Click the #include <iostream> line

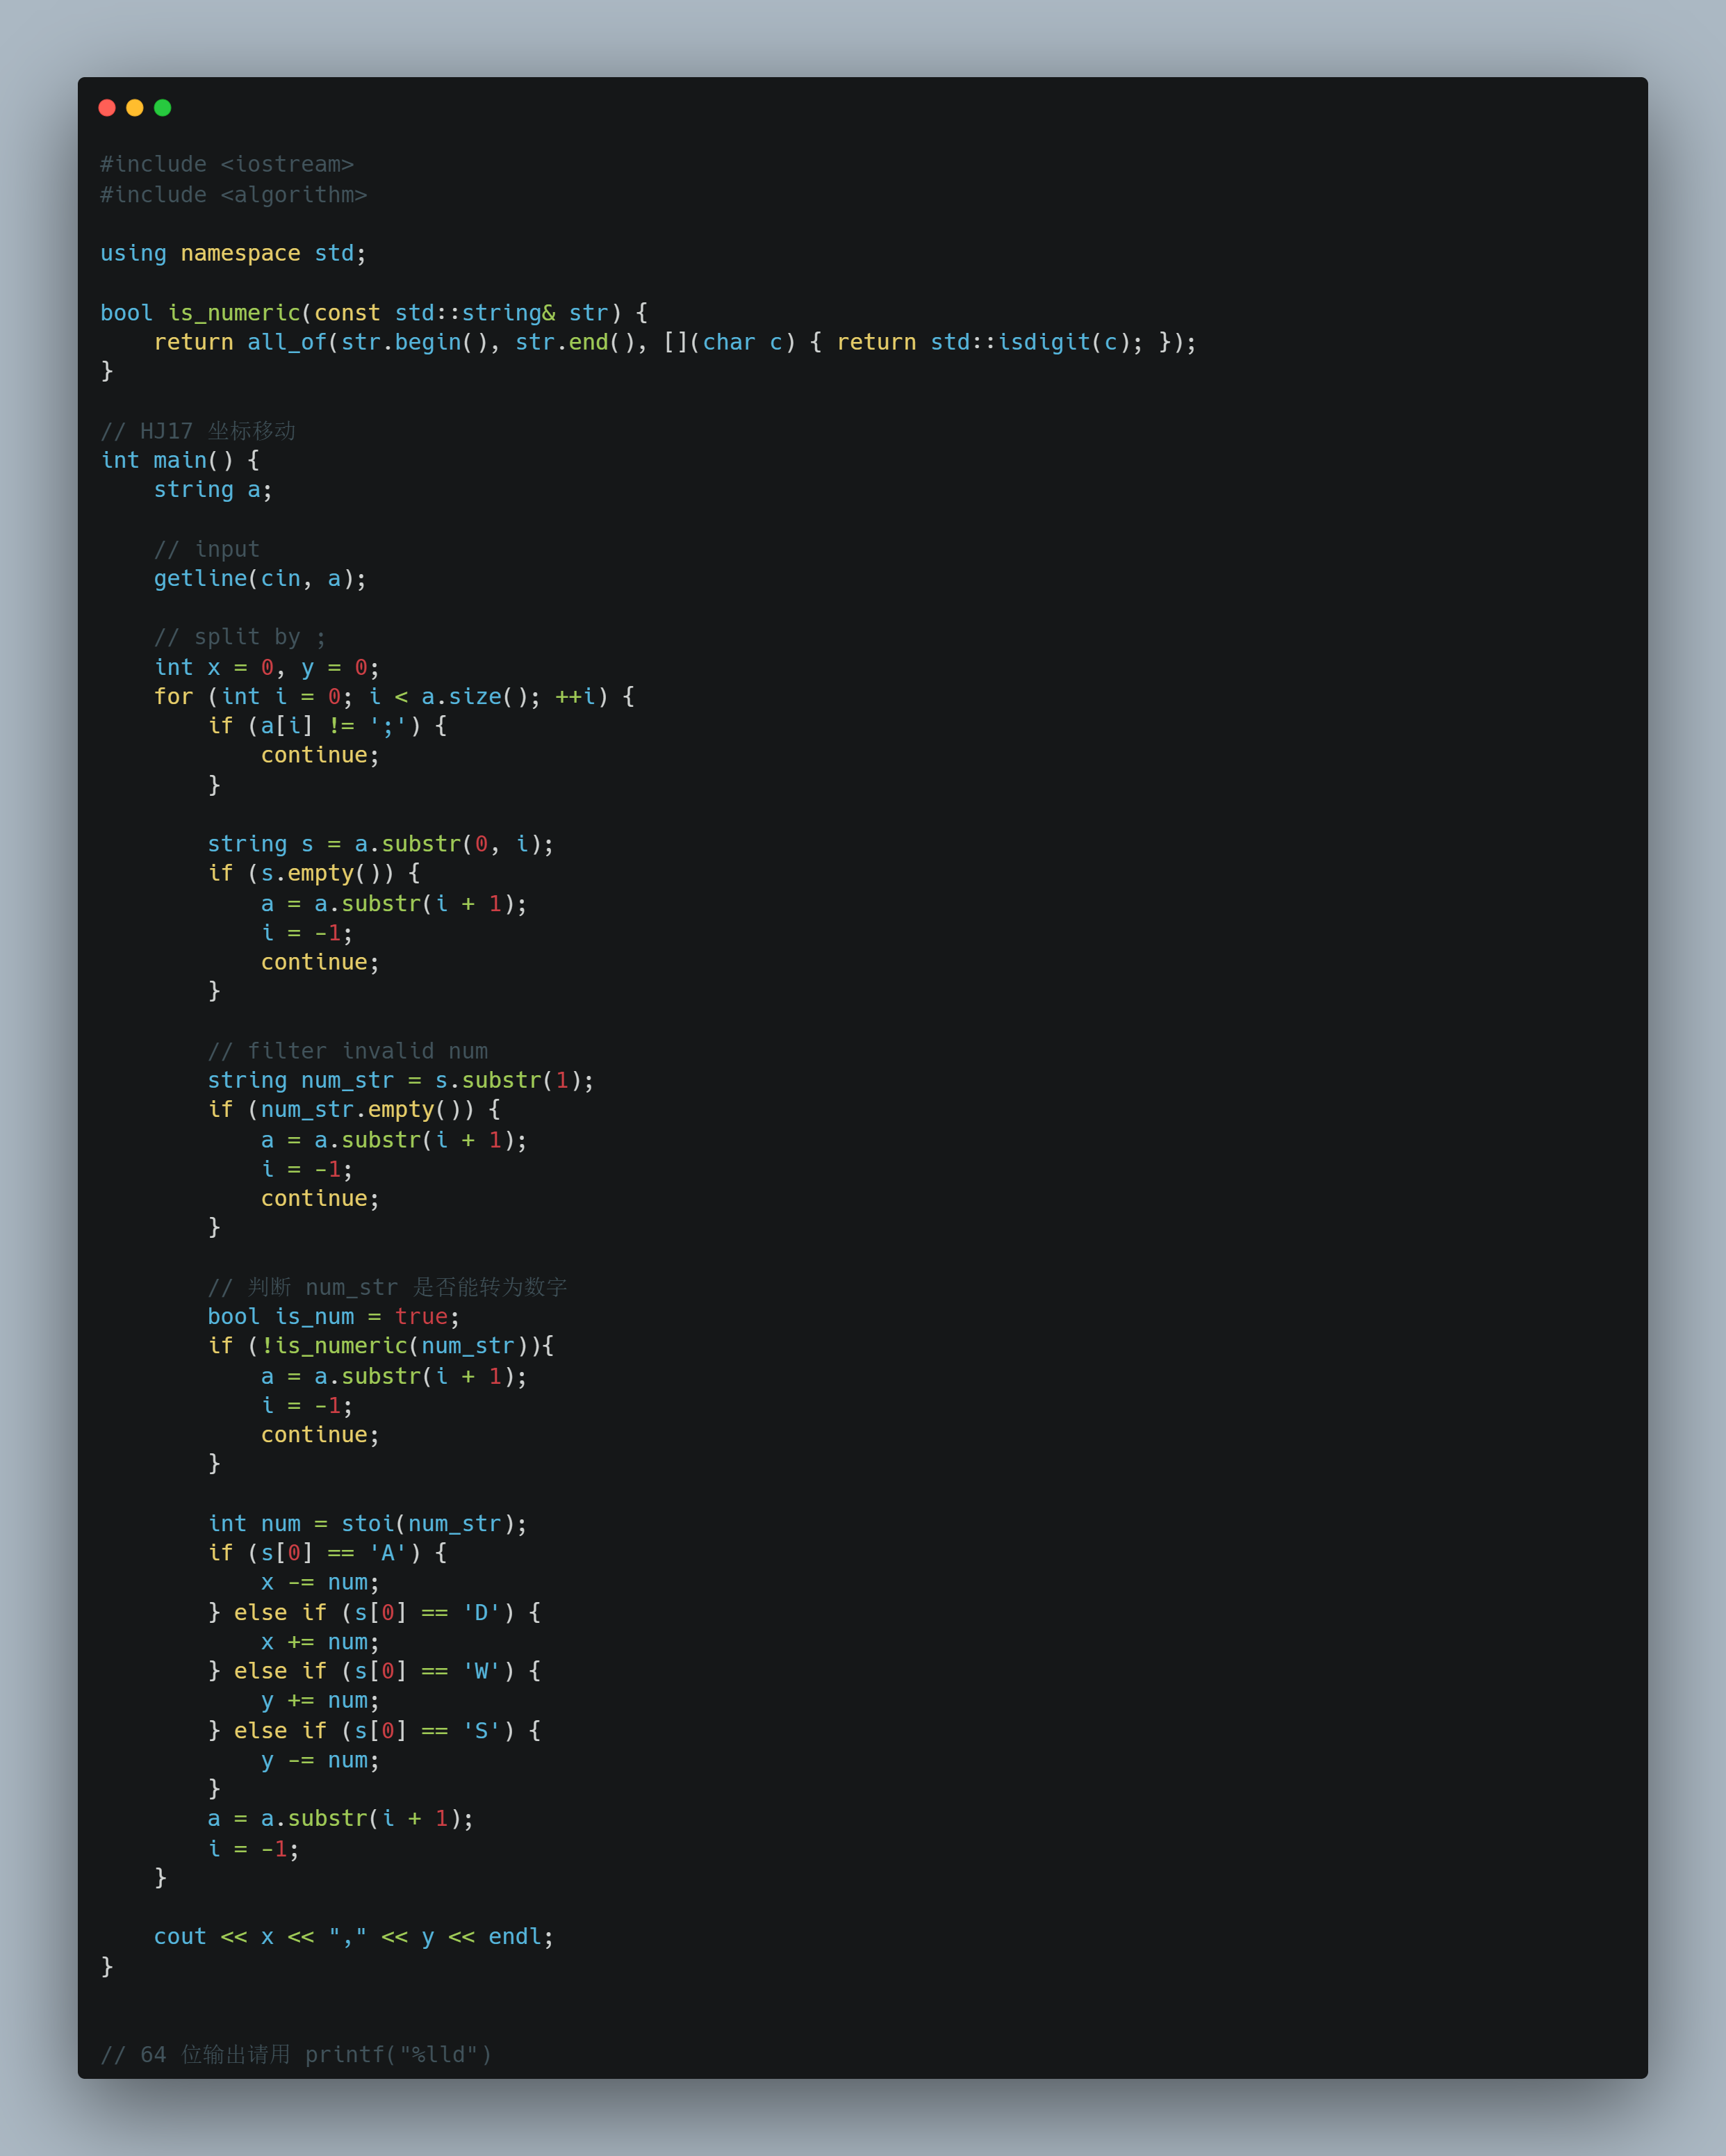coord(227,164)
